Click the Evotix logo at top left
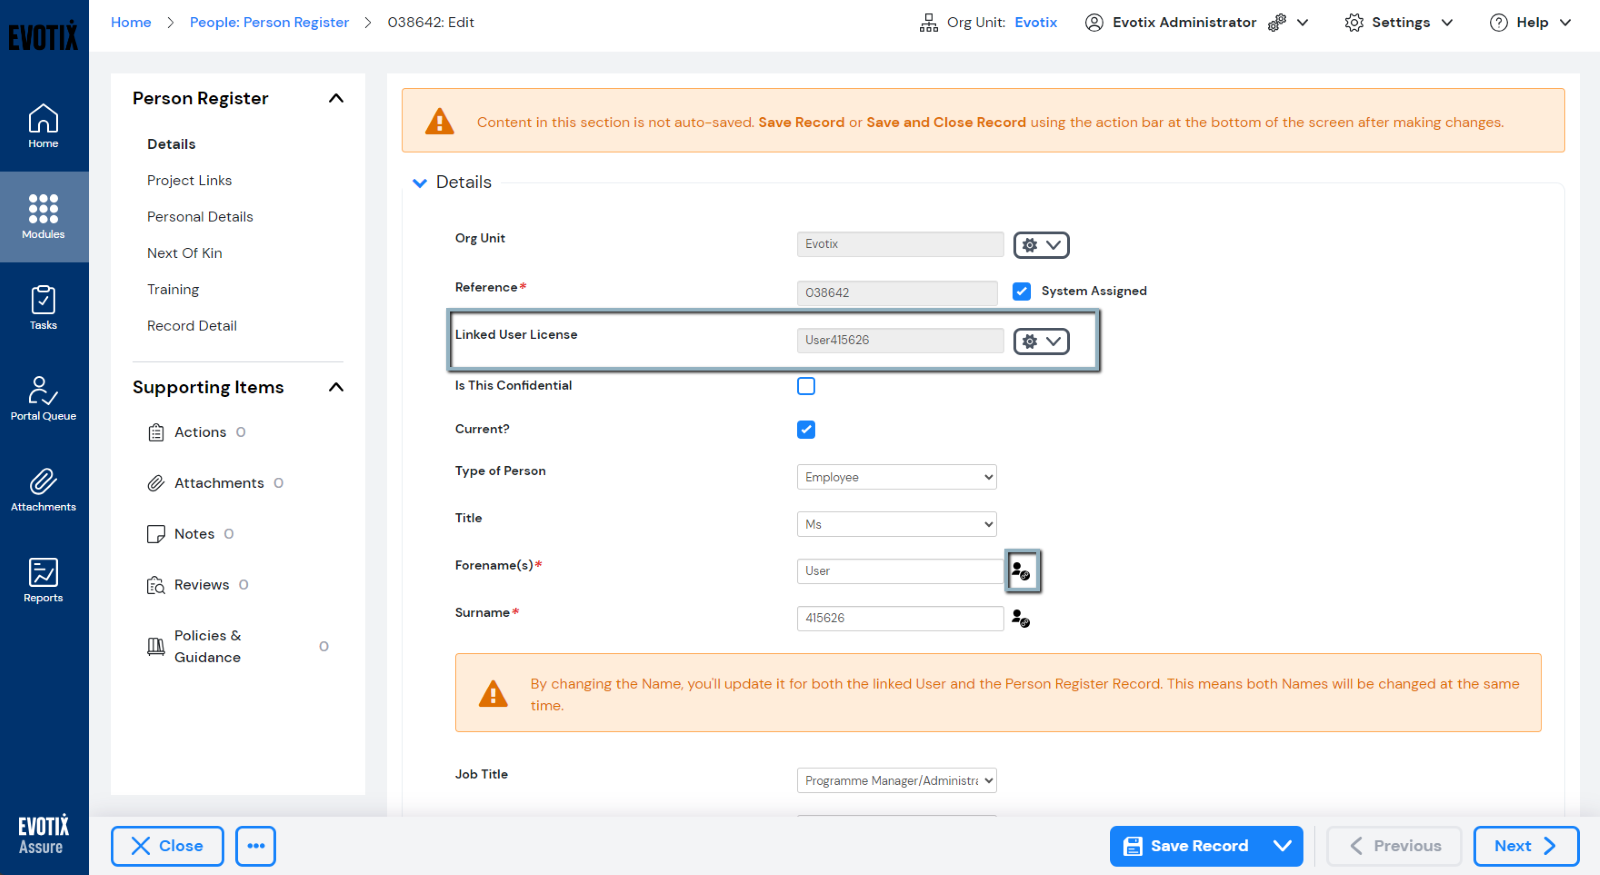Screen dimensions: 1600x875 pyautogui.click(x=43, y=37)
